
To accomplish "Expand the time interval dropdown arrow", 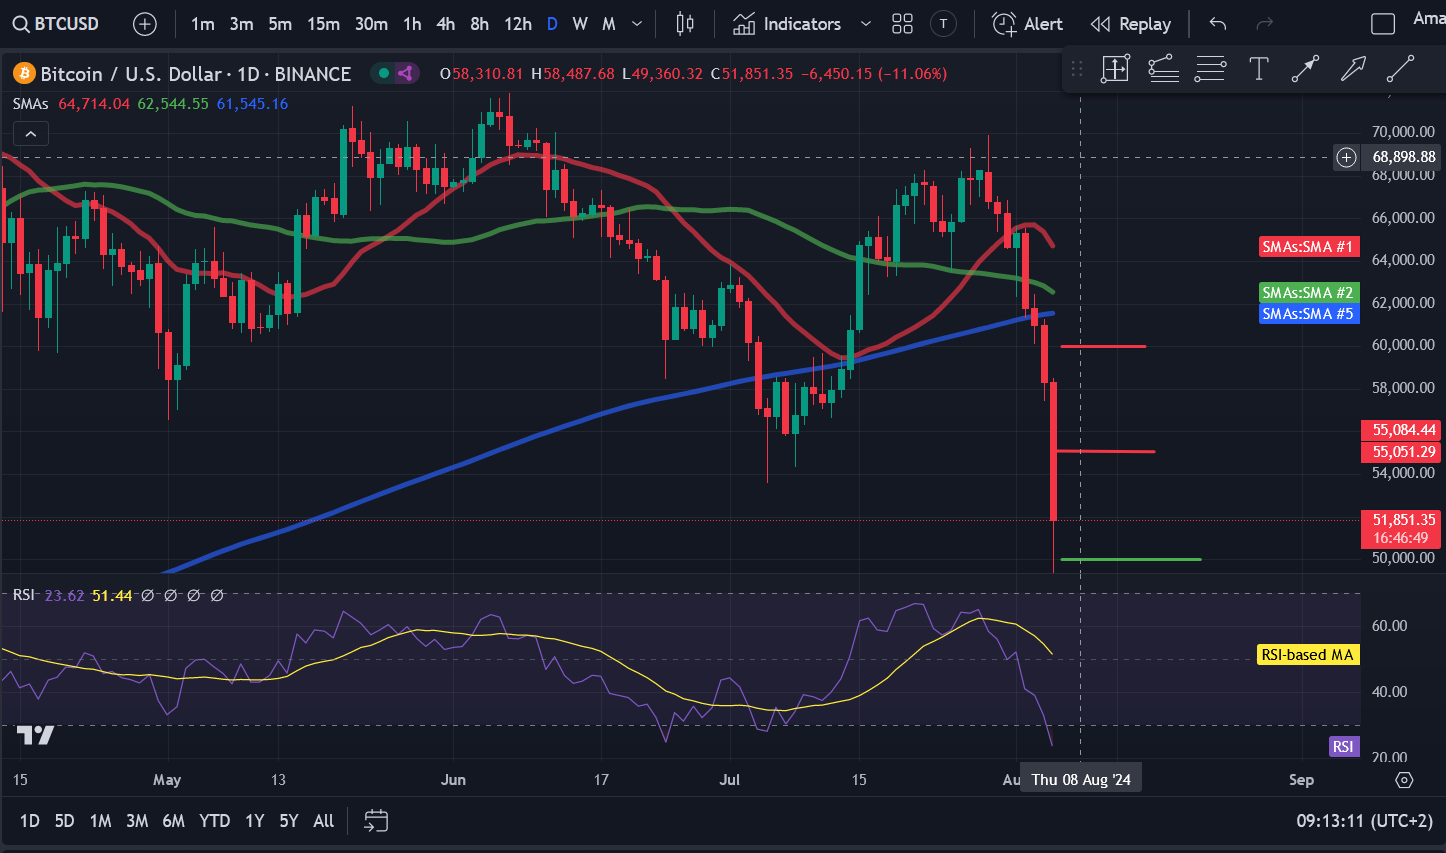I will point(637,24).
